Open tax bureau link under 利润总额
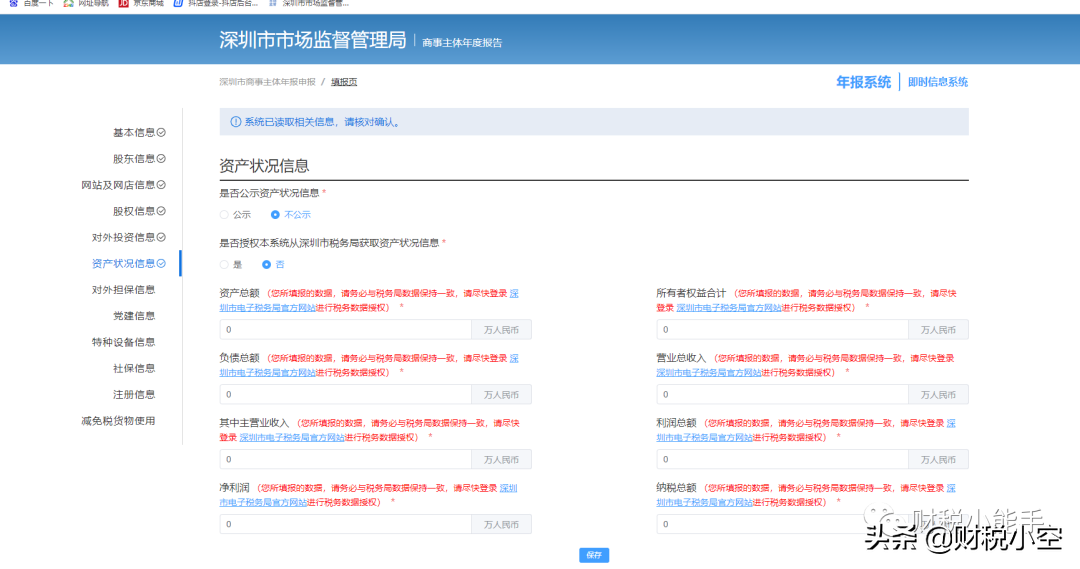The image size is (1080, 569). point(704,437)
